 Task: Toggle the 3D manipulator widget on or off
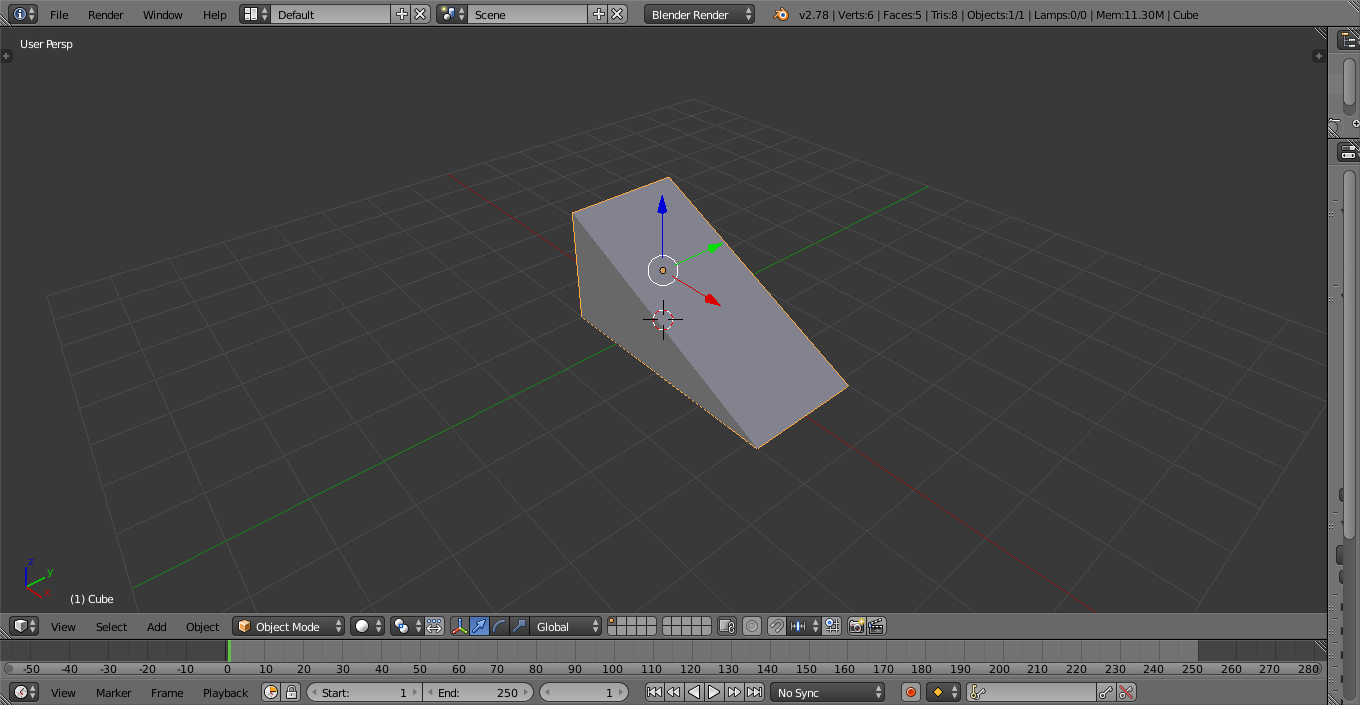tap(460, 627)
